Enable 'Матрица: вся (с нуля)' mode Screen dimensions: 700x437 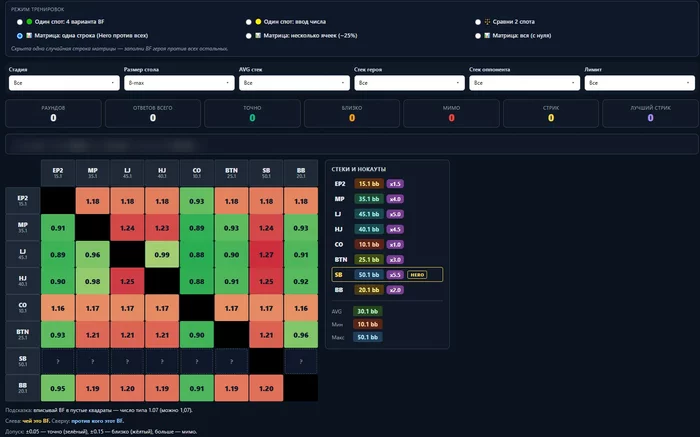click(x=478, y=36)
